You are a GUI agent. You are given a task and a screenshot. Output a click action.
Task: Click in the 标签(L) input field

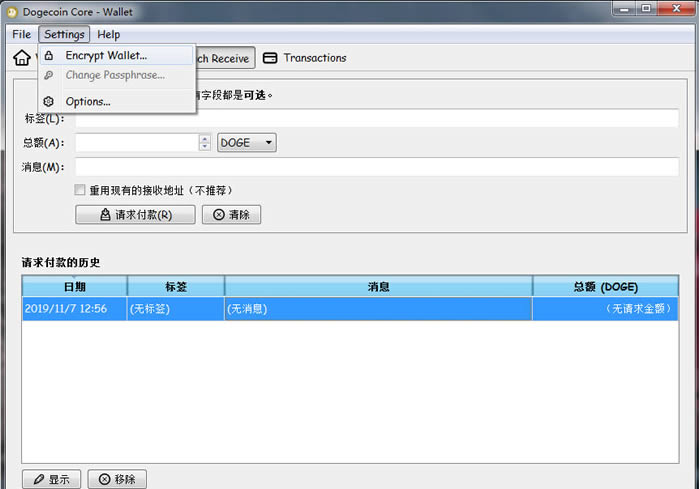pos(376,119)
